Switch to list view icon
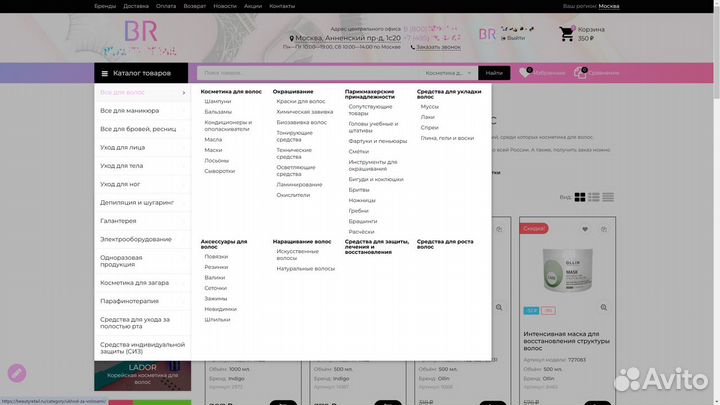 click(x=594, y=197)
